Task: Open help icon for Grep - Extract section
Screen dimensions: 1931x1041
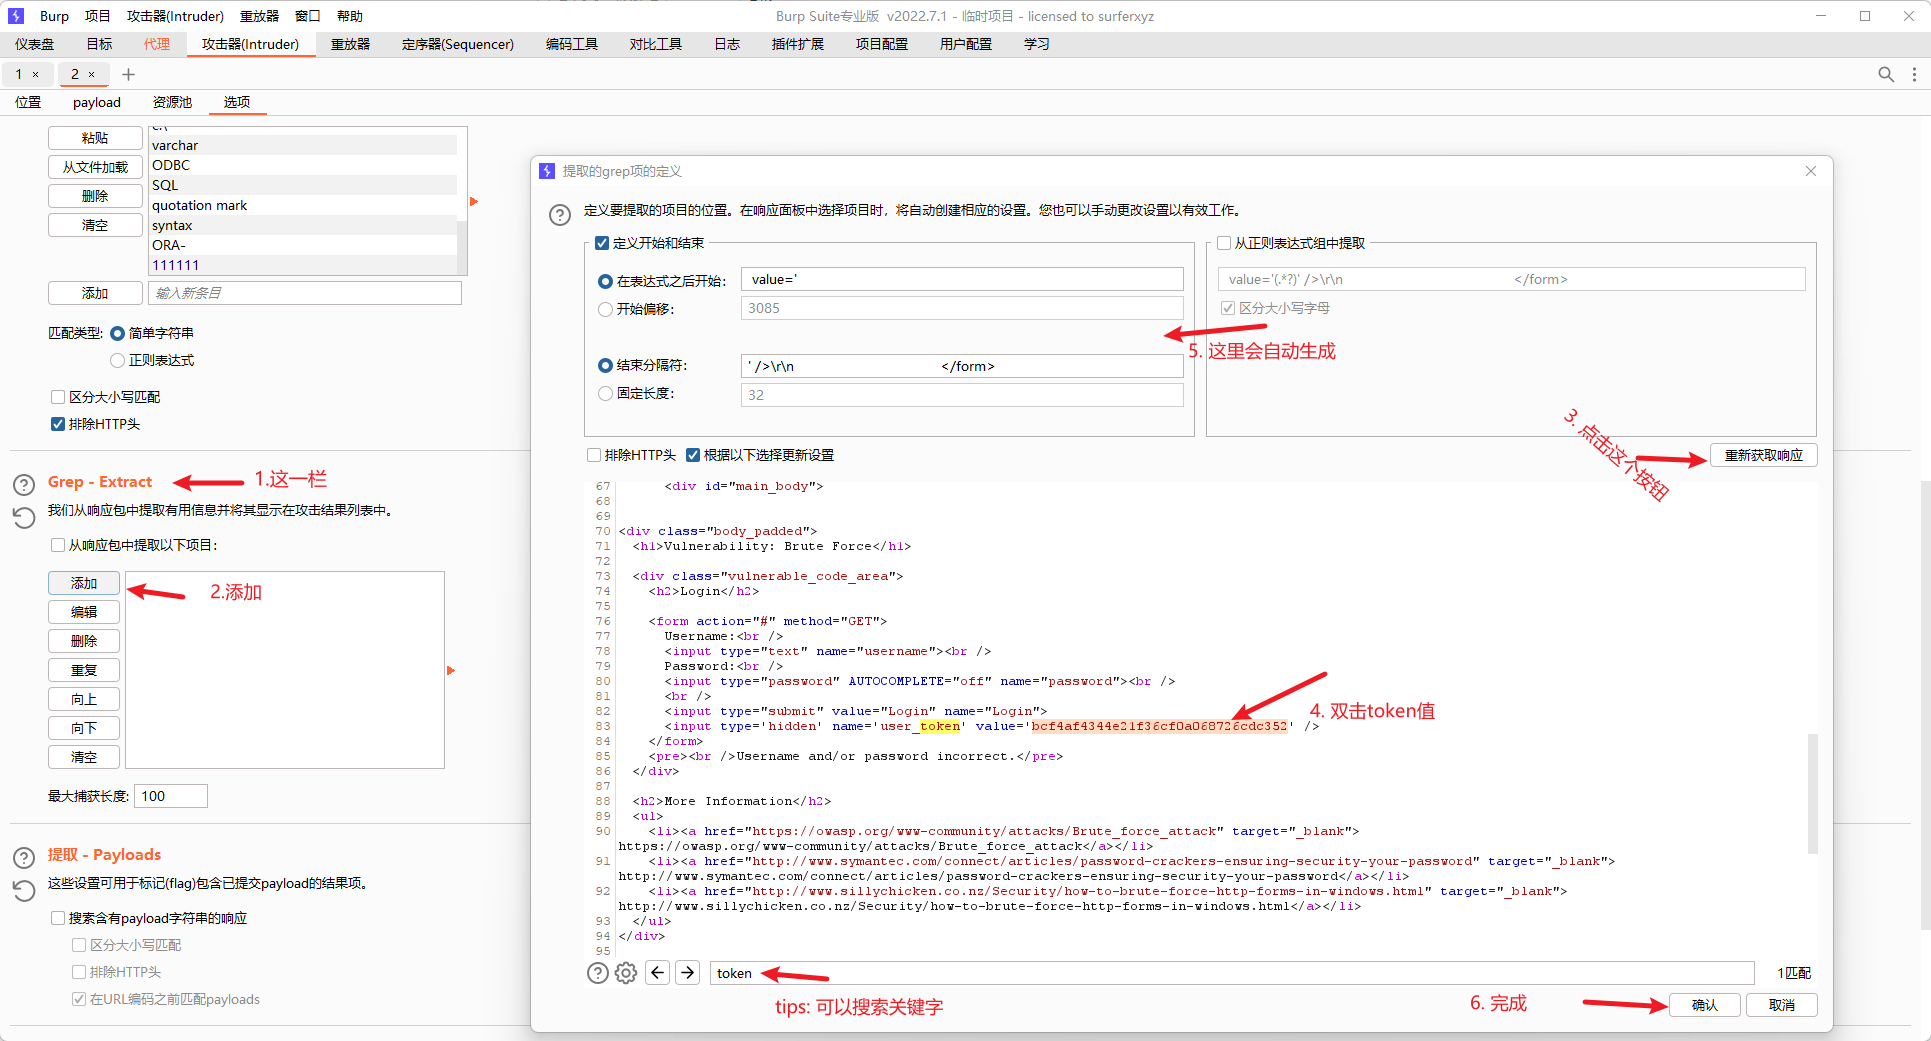Action: point(24,485)
